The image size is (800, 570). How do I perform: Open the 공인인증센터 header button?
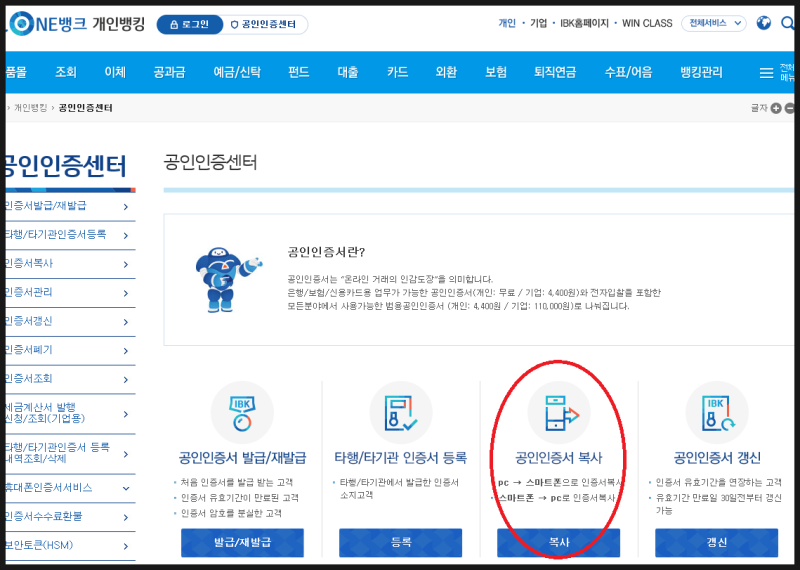264,24
